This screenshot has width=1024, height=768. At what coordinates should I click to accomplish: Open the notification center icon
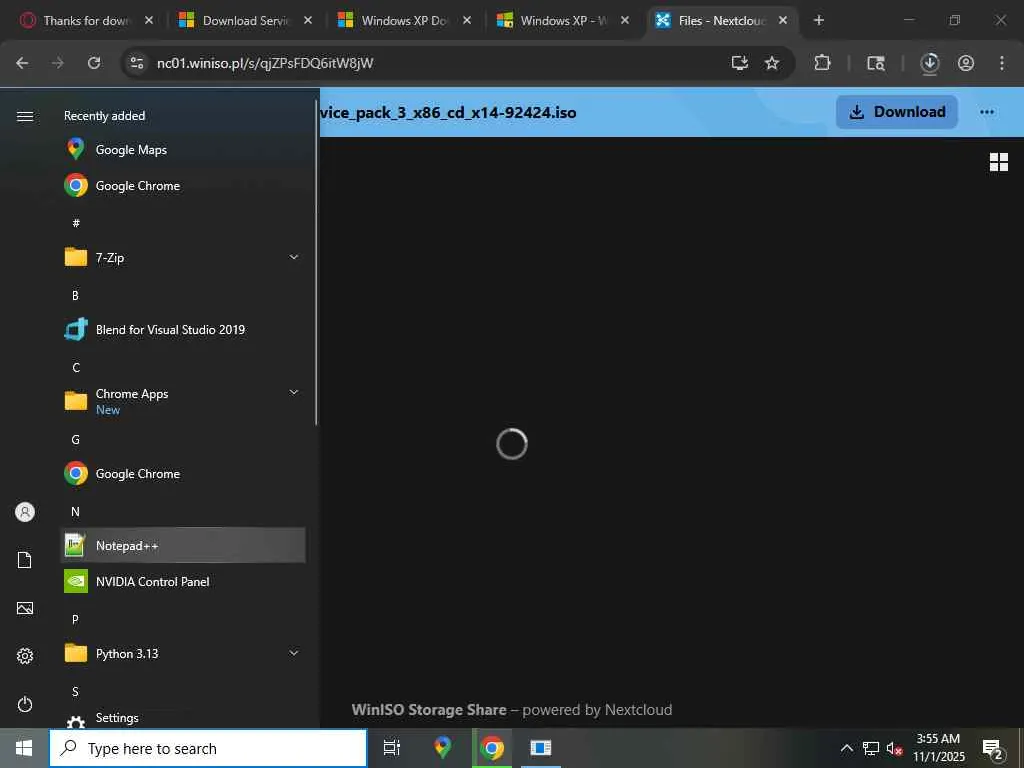pyautogui.click(x=993, y=748)
